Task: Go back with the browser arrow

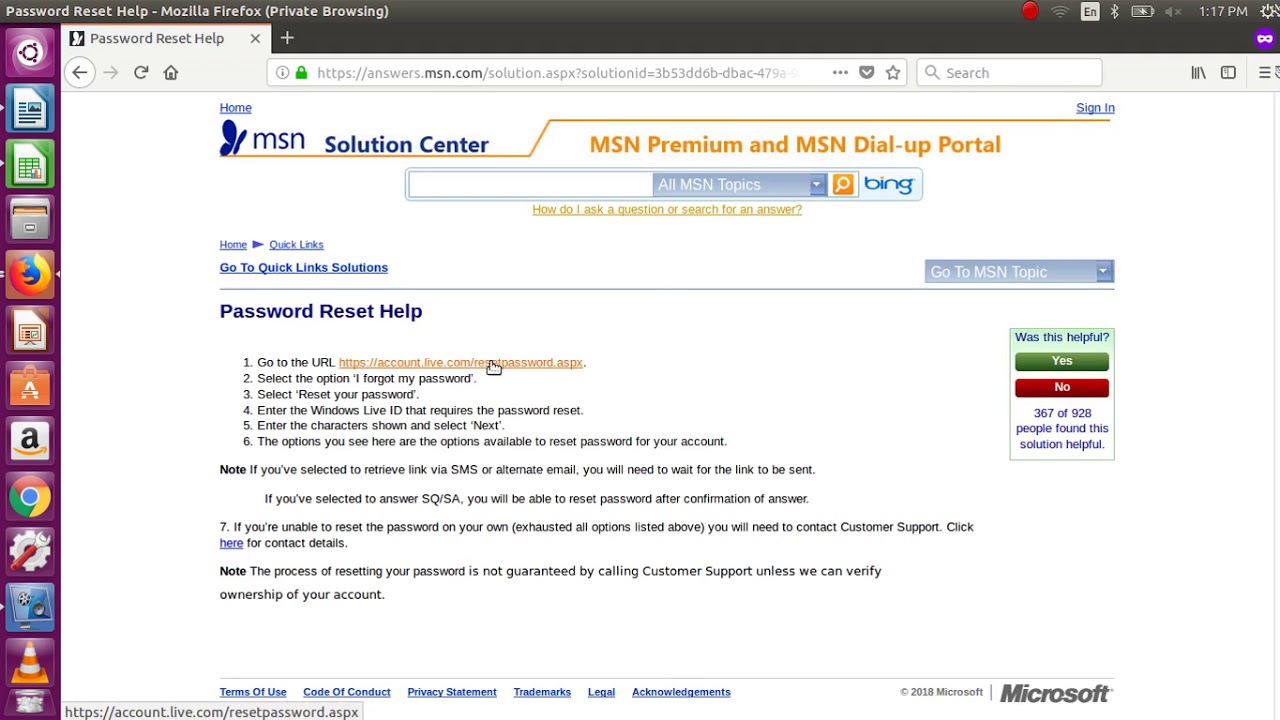Action: pyautogui.click(x=79, y=72)
